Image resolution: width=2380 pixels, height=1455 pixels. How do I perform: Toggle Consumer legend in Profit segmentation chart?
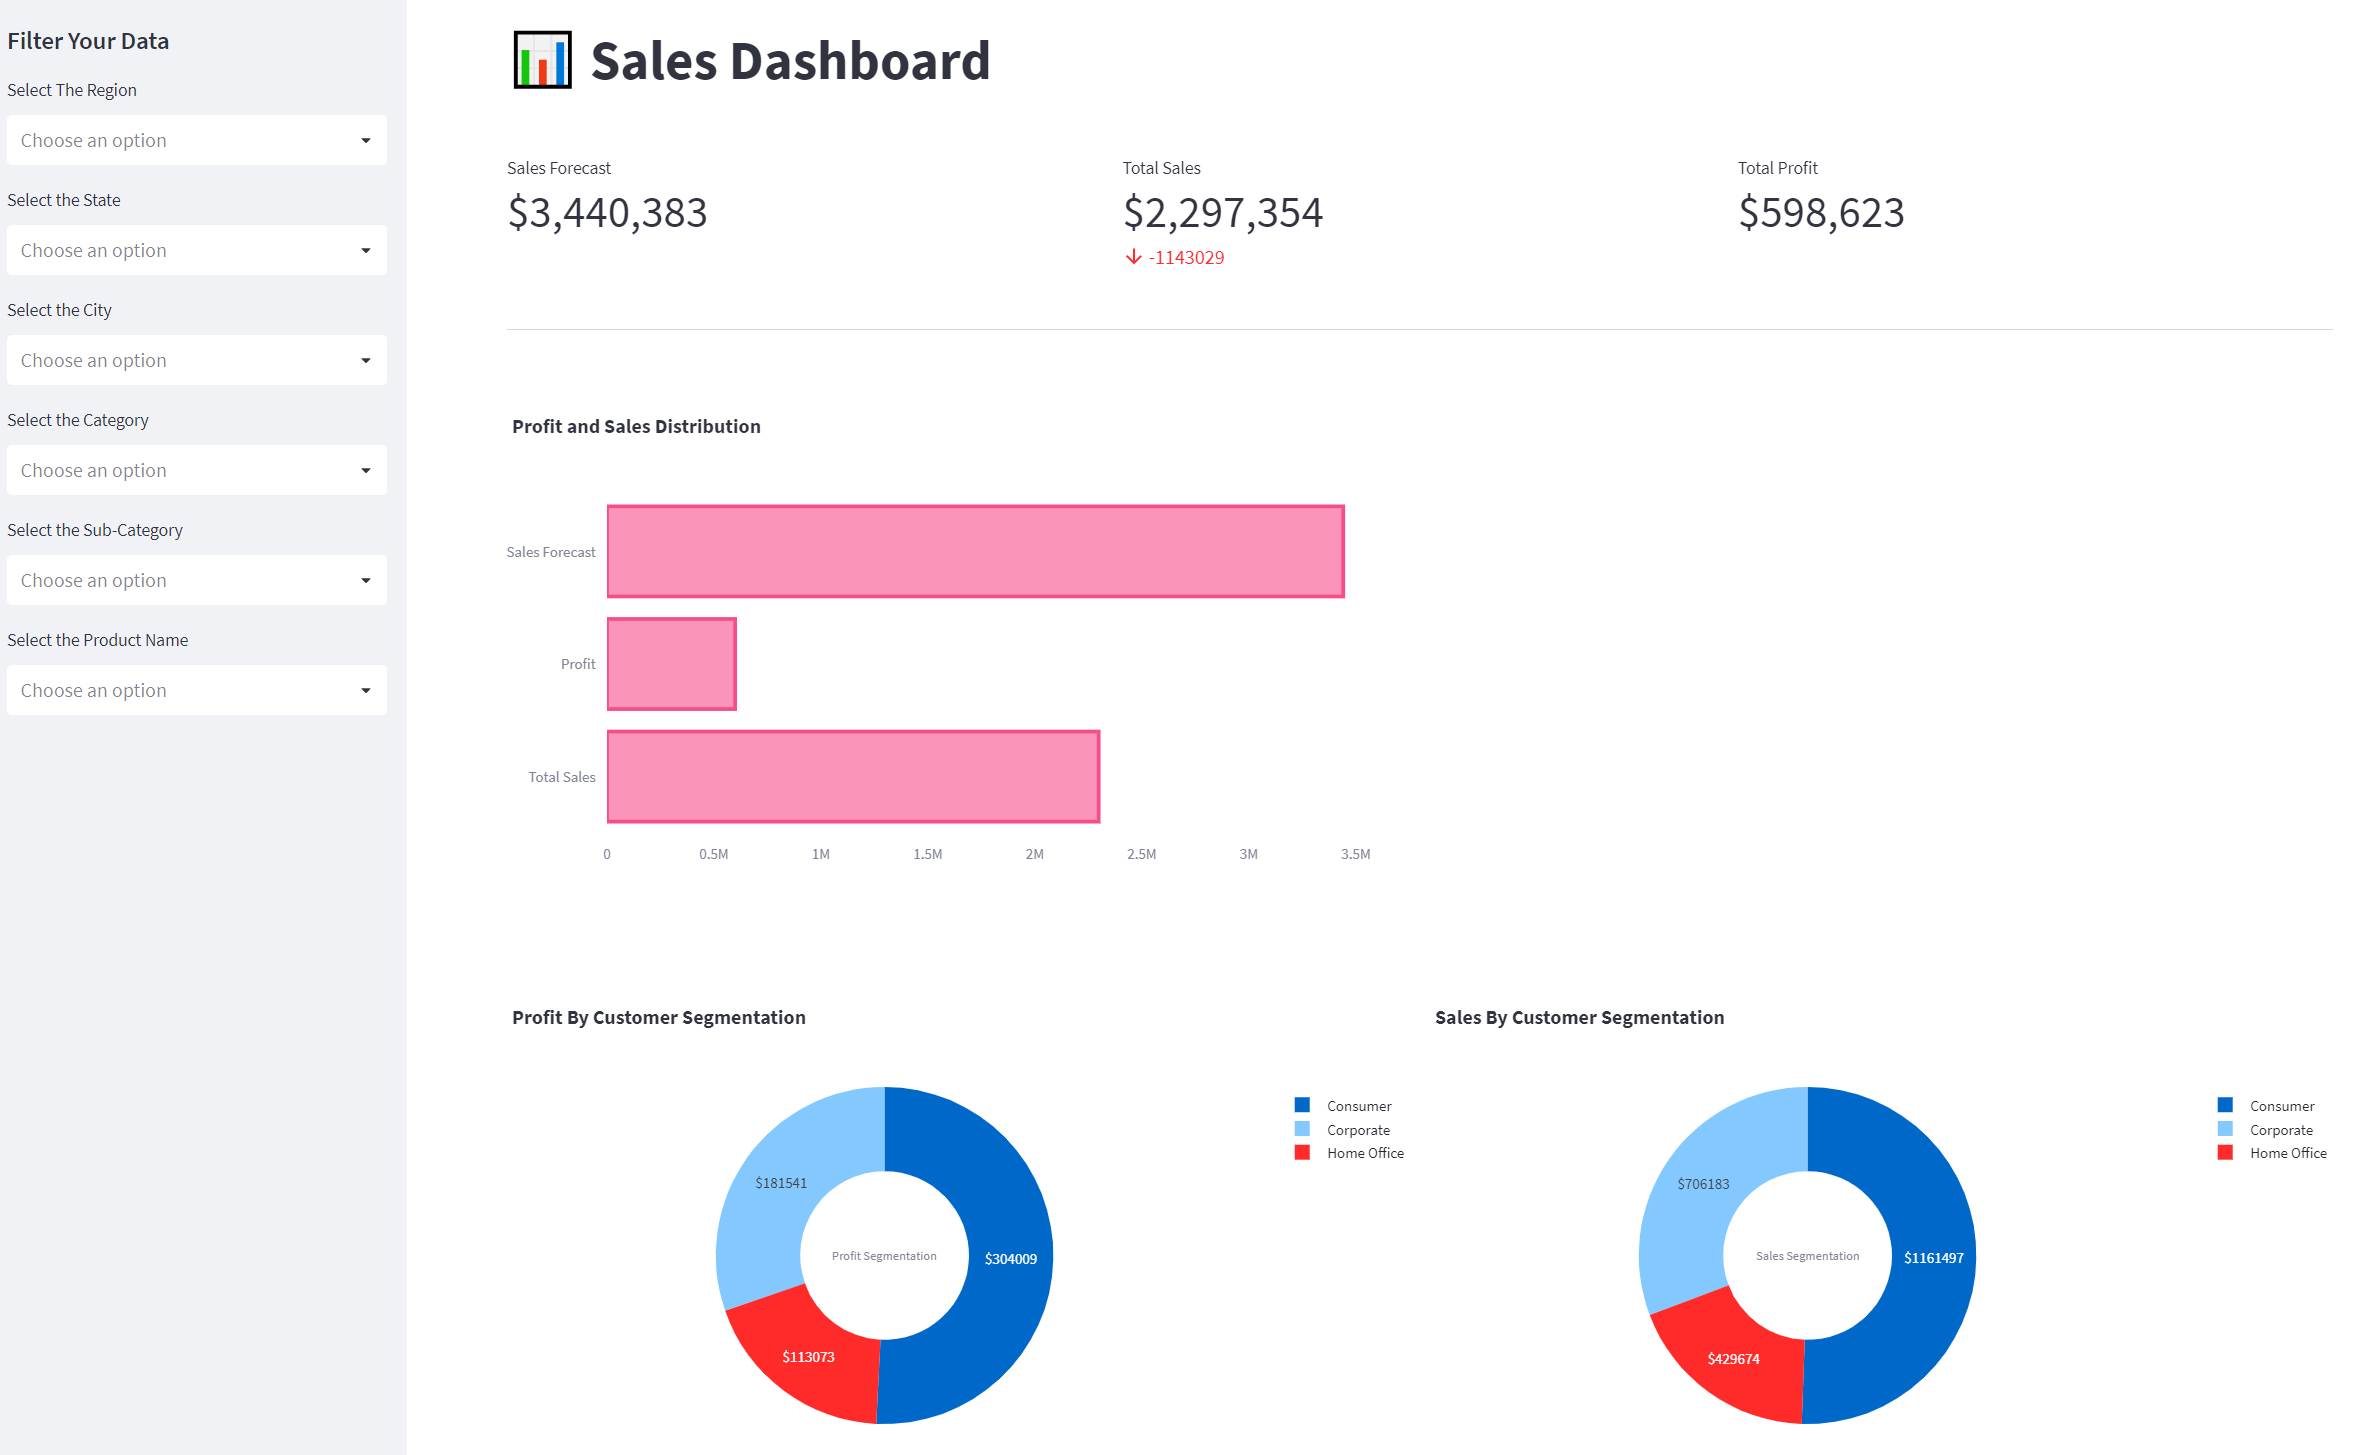1358,1106
